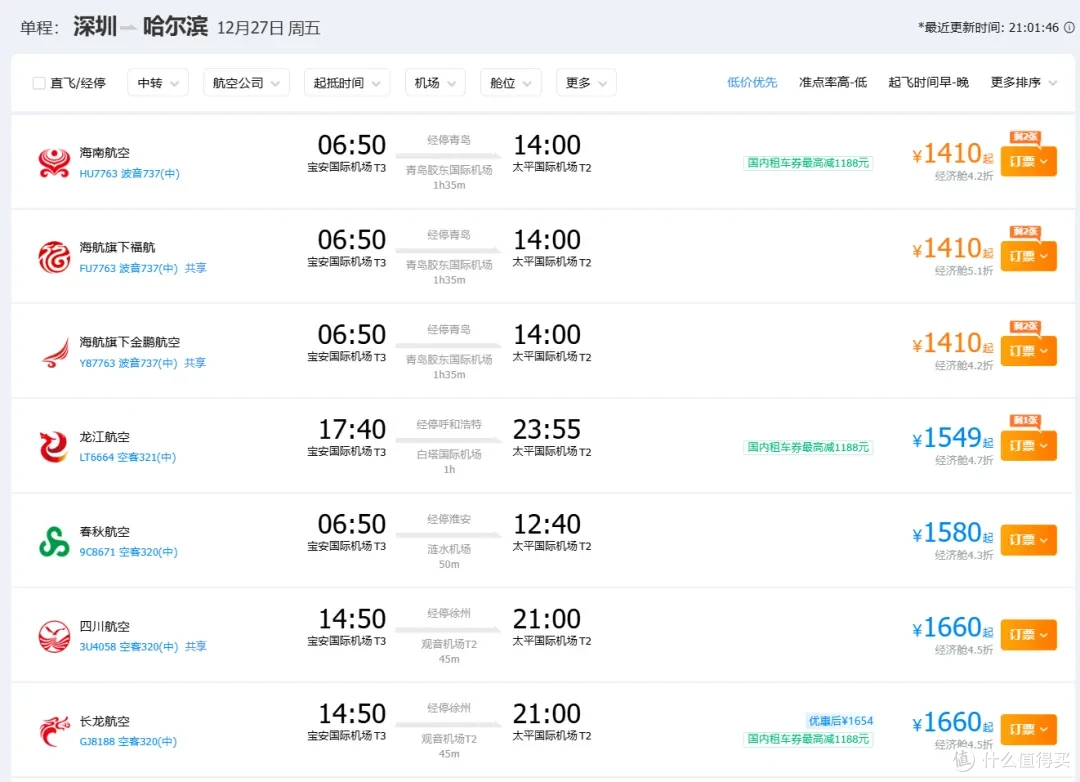Open flight details link HU7763 波音737(中)
Image resolution: width=1080 pixels, height=782 pixels.
click(x=129, y=174)
